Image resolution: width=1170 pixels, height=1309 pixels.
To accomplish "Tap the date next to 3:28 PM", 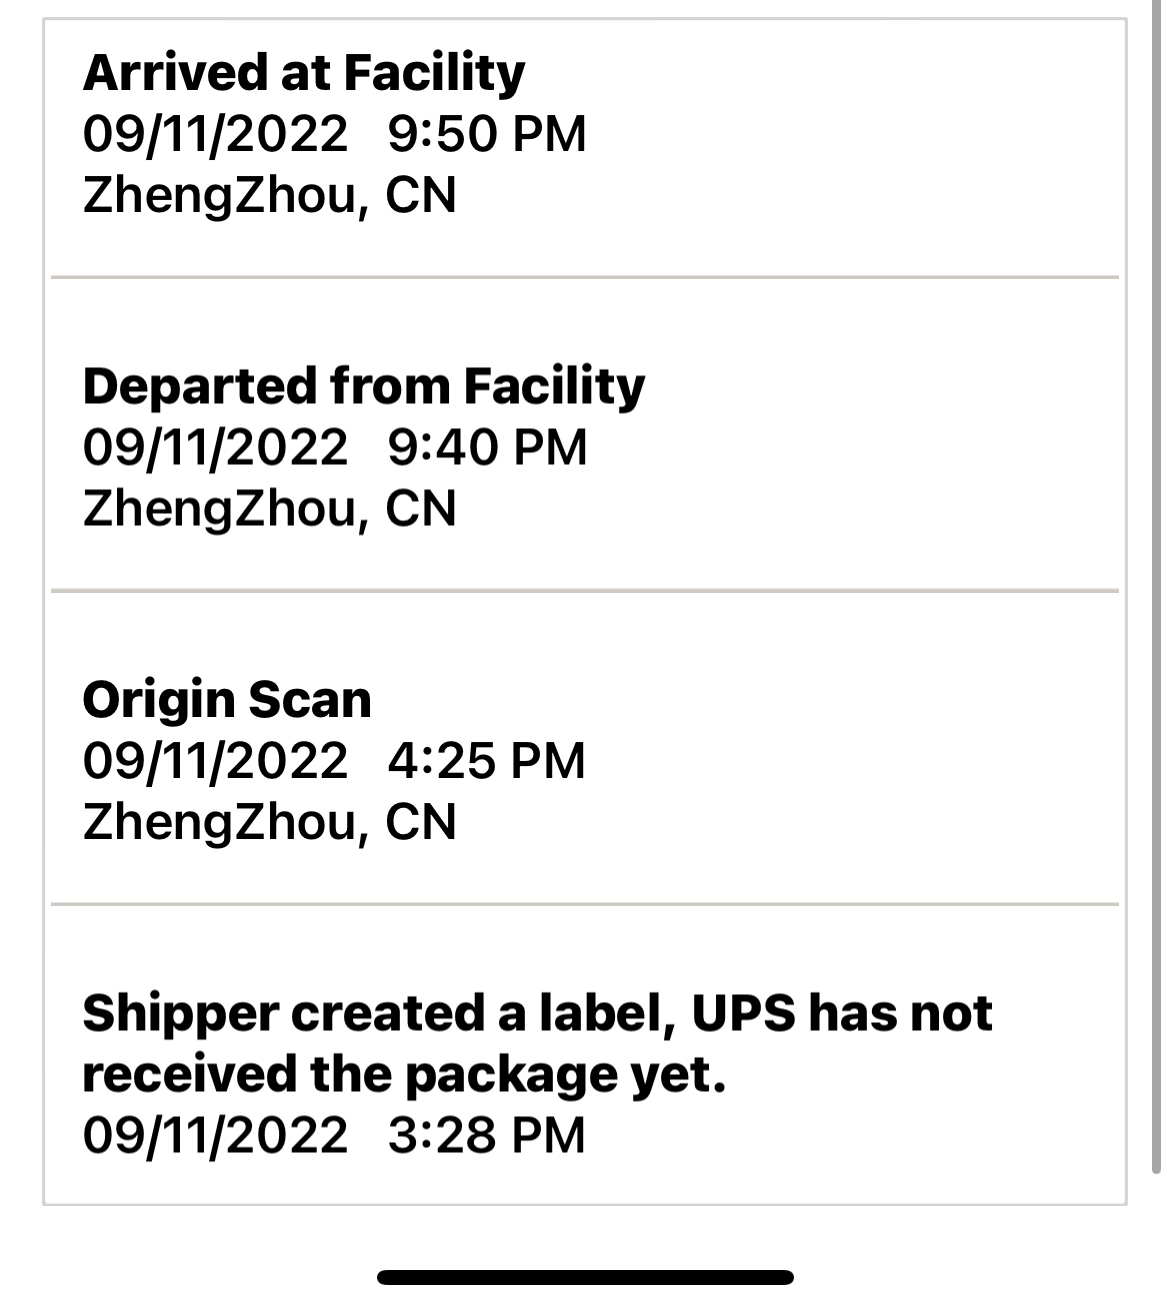I will point(215,1135).
